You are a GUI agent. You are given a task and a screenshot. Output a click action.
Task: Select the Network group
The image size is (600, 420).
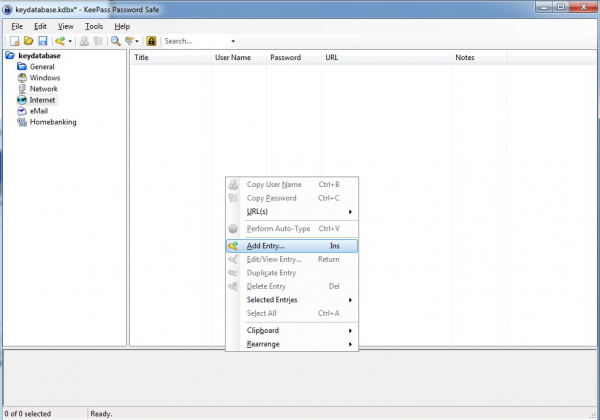pyautogui.click(x=44, y=89)
